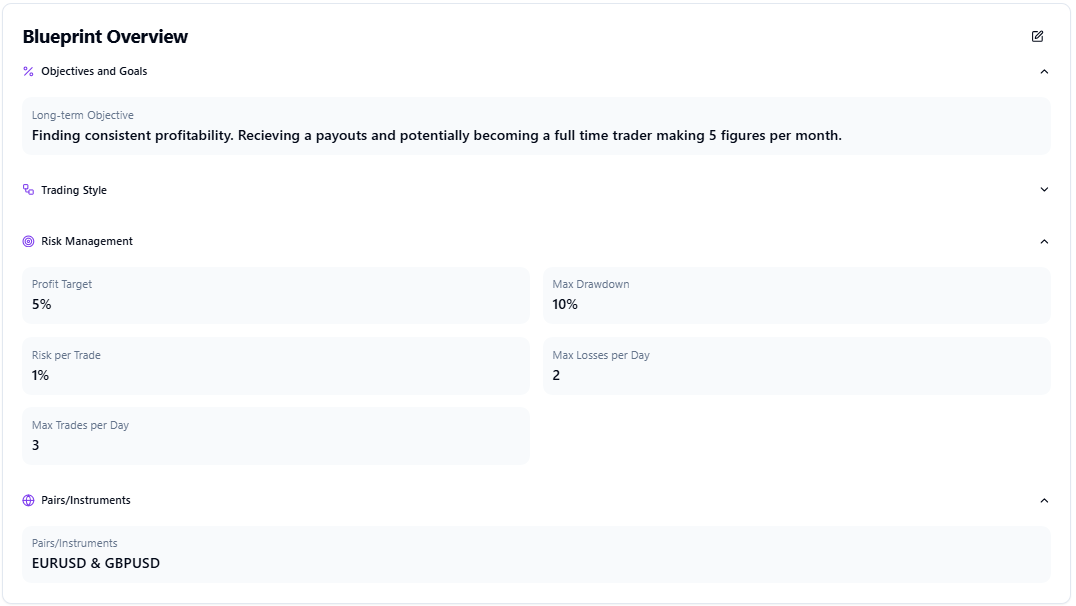Collapse Pairs/Instruments section using its chevron
The image size is (1076, 606).
click(1044, 501)
